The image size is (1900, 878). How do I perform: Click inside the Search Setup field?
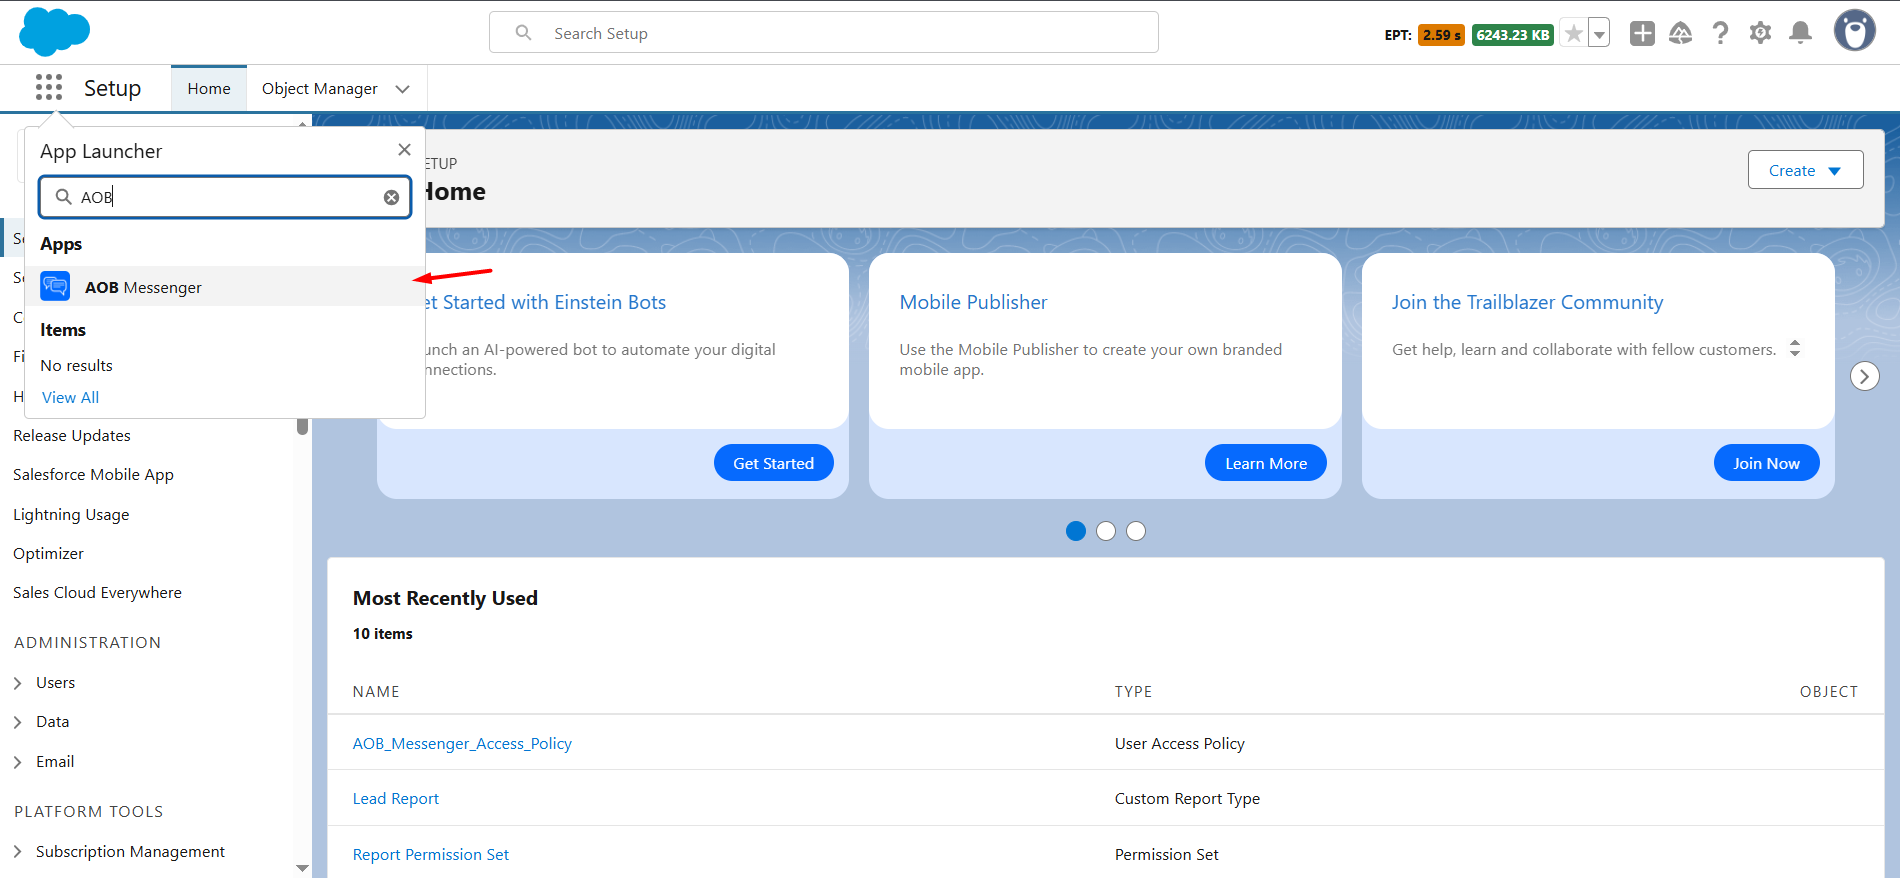[823, 33]
